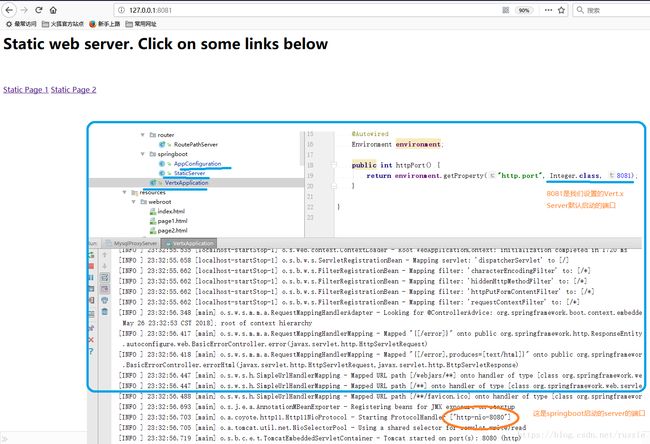
Task: Fold the httpPort method at line 18
Action: click(x=334, y=165)
